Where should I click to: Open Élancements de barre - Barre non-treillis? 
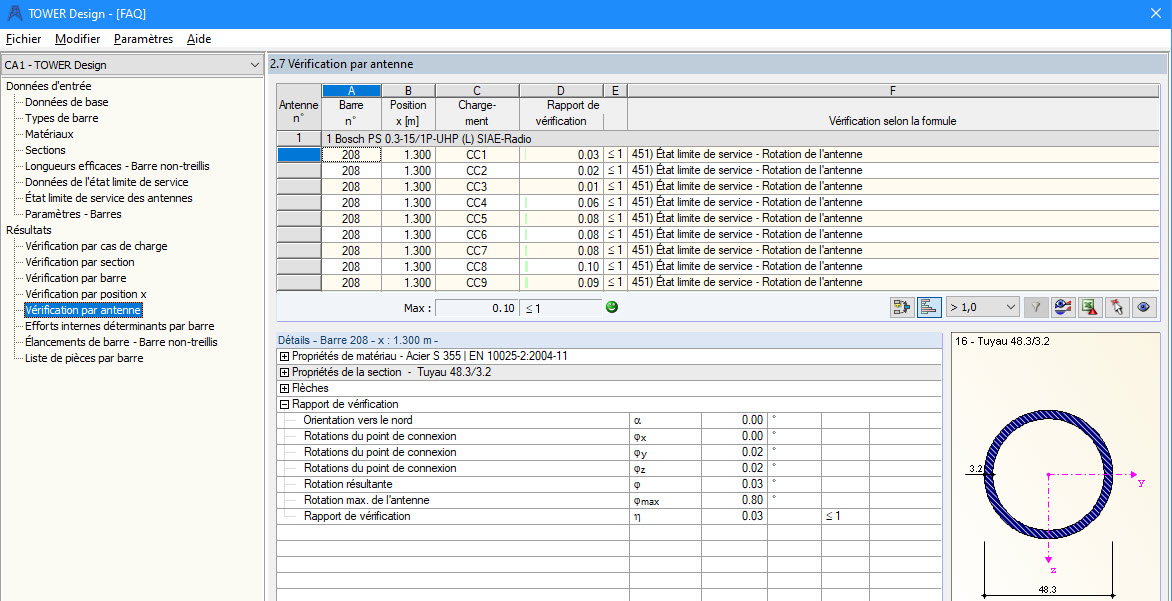(121, 342)
